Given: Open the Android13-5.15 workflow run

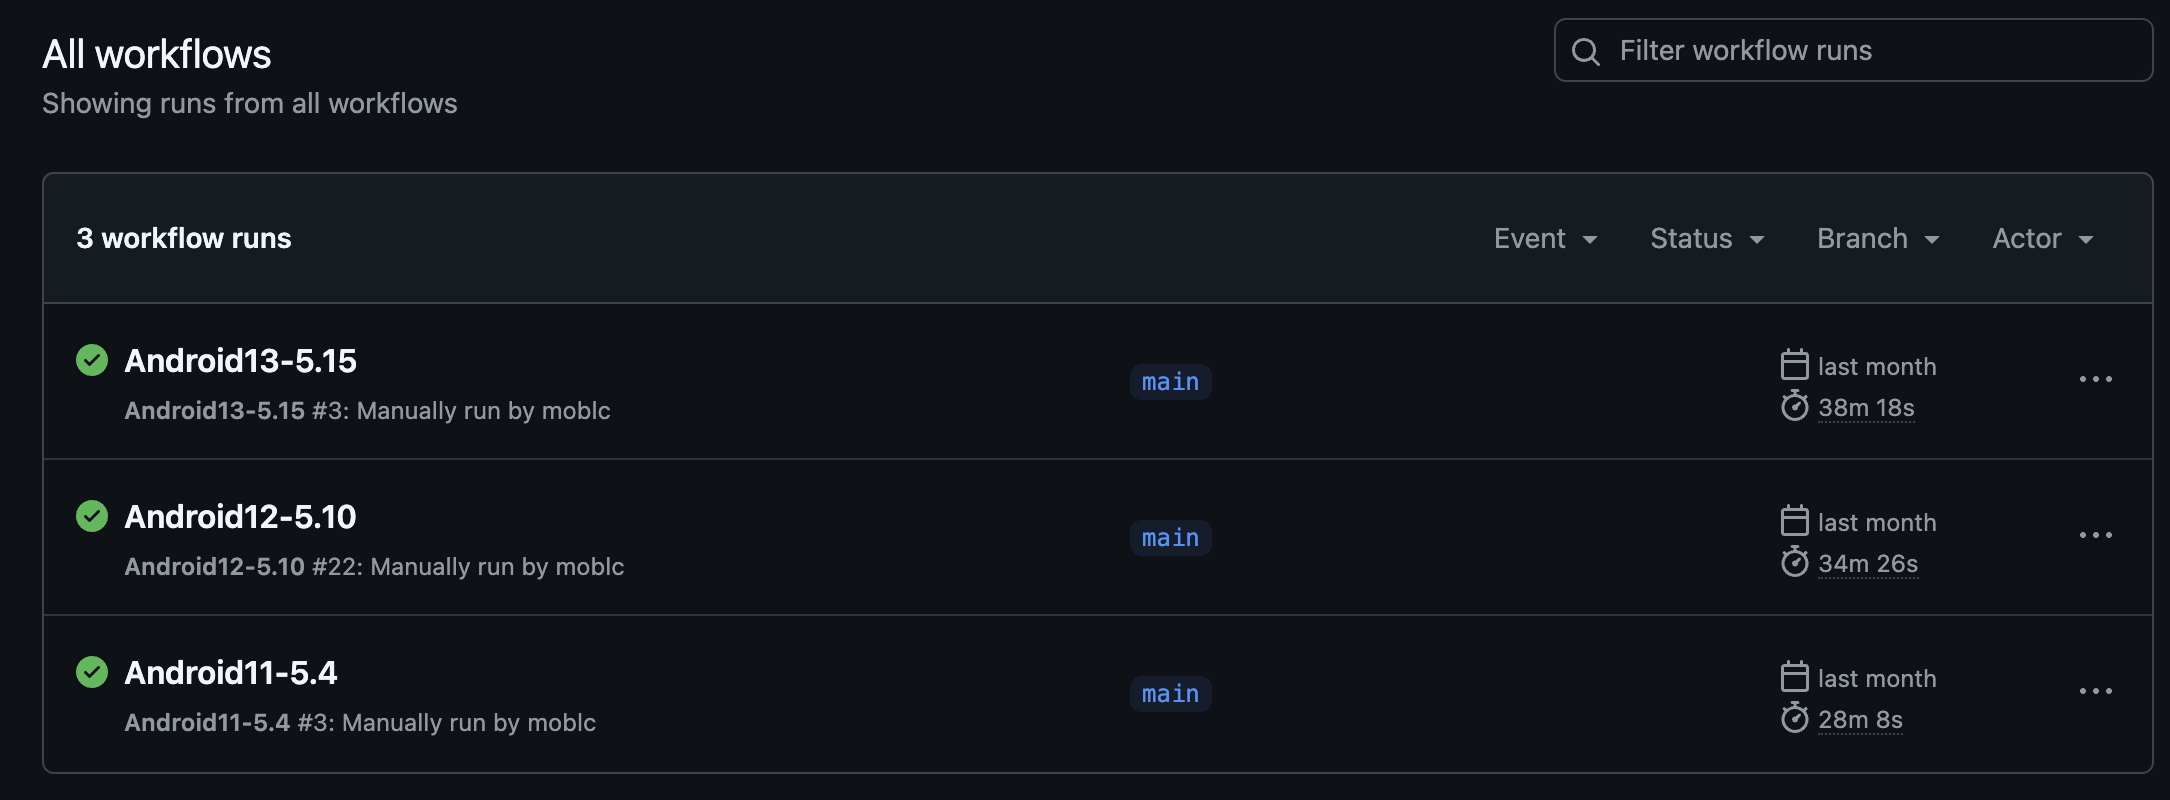Looking at the screenshot, I should pyautogui.click(x=240, y=361).
